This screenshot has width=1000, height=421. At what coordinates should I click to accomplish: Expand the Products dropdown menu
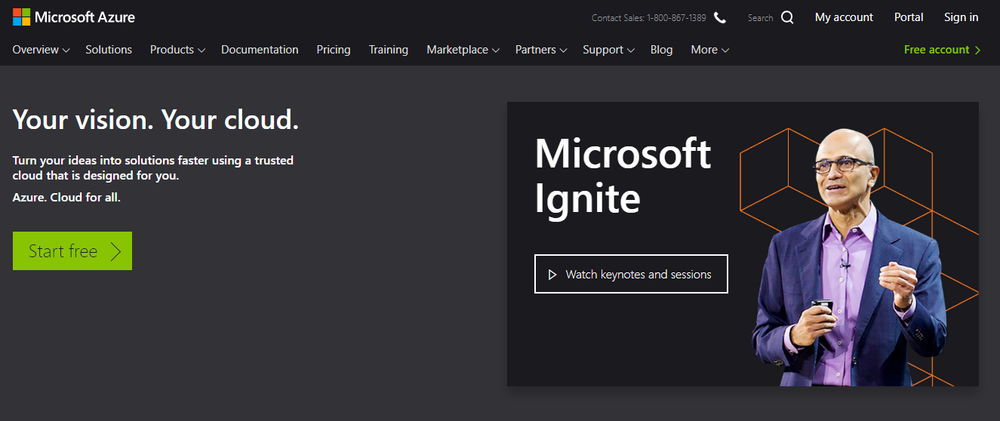pos(177,50)
